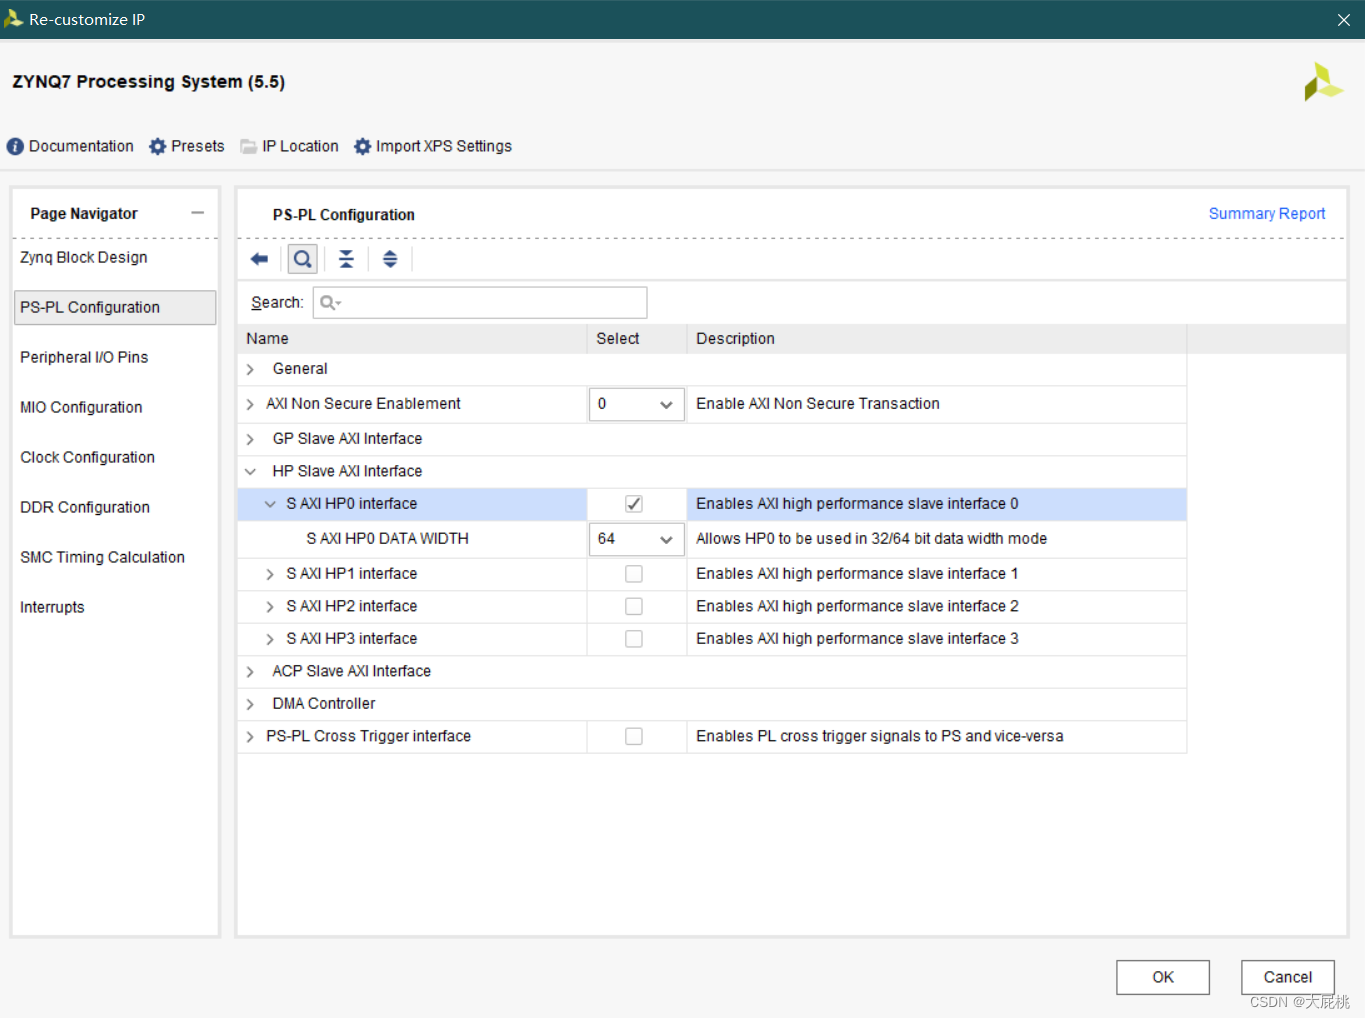
Task: Click the collapse all toolbar icon
Action: (346, 260)
